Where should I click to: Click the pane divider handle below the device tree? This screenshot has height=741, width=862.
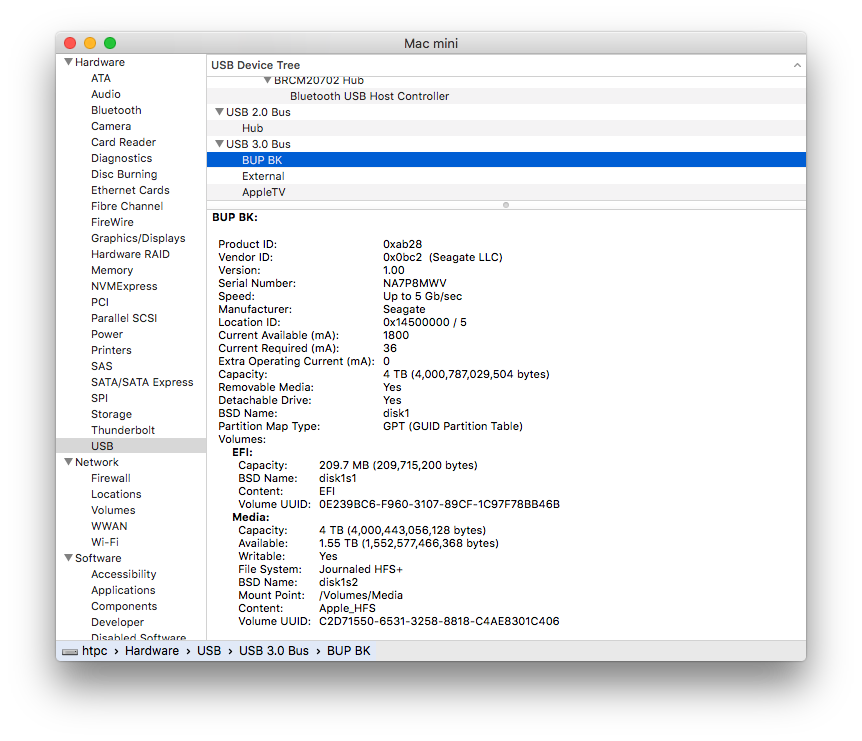(x=505, y=204)
